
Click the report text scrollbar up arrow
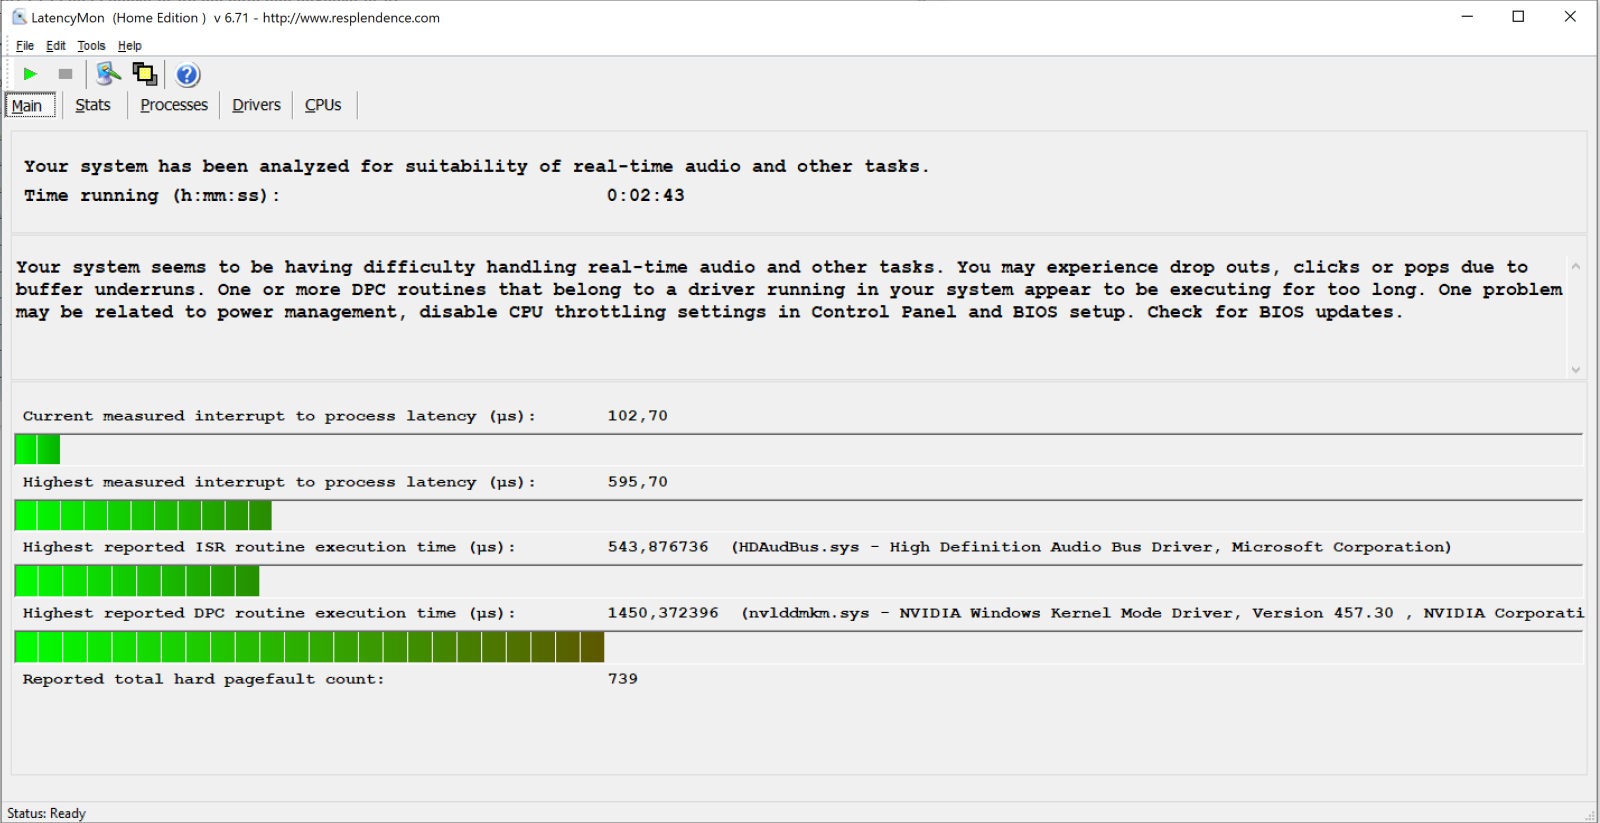click(1576, 267)
